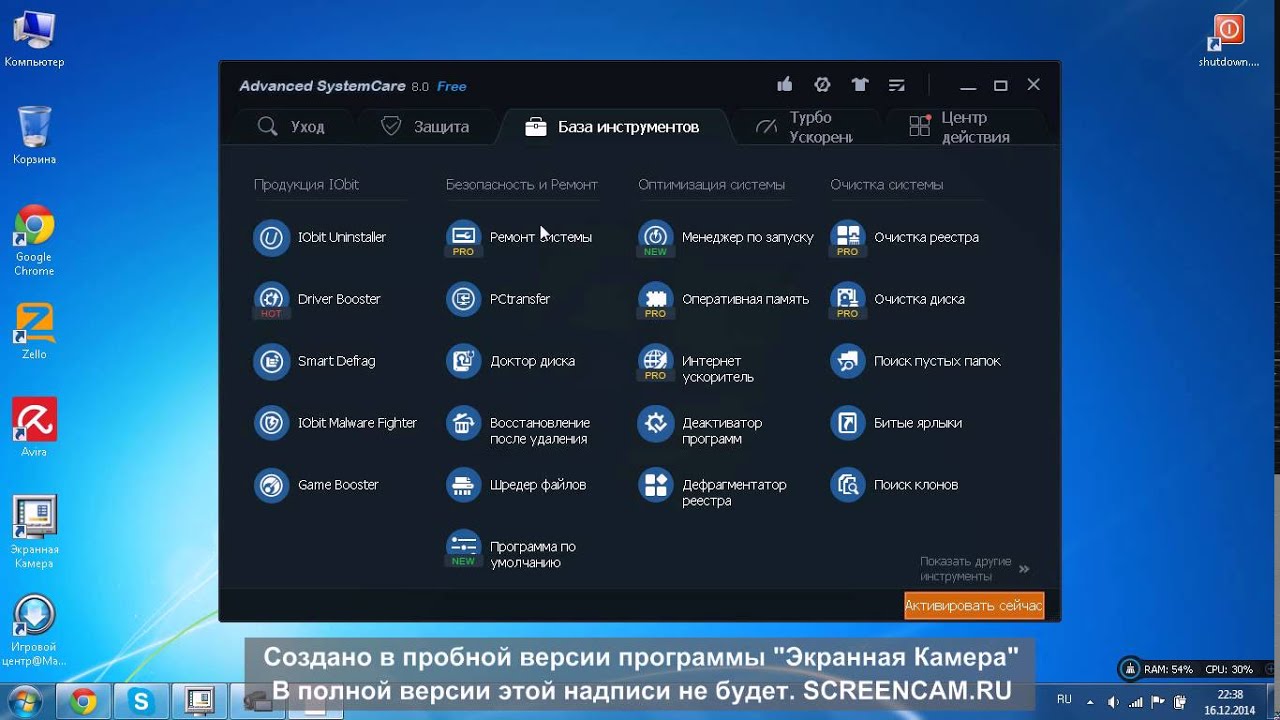Open the Компьютер desktop icon

click(x=34, y=39)
